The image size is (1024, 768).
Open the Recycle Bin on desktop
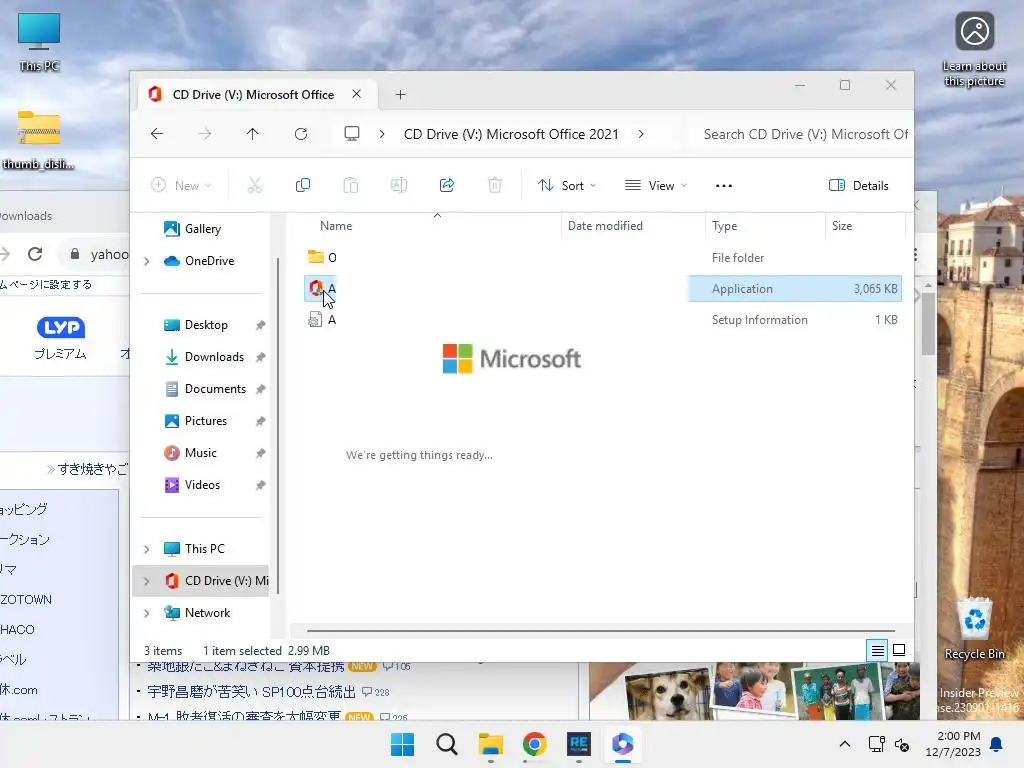click(x=974, y=630)
